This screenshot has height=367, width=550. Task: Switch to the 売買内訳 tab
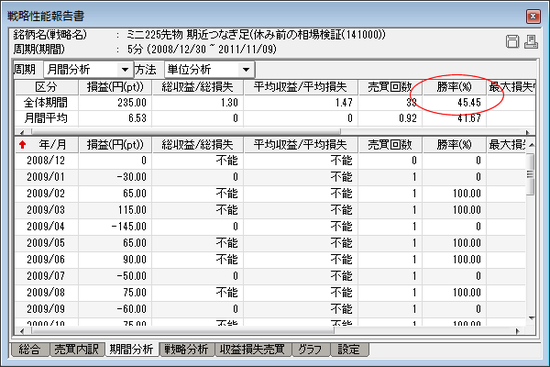pyautogui.click(x=76, y=349)
